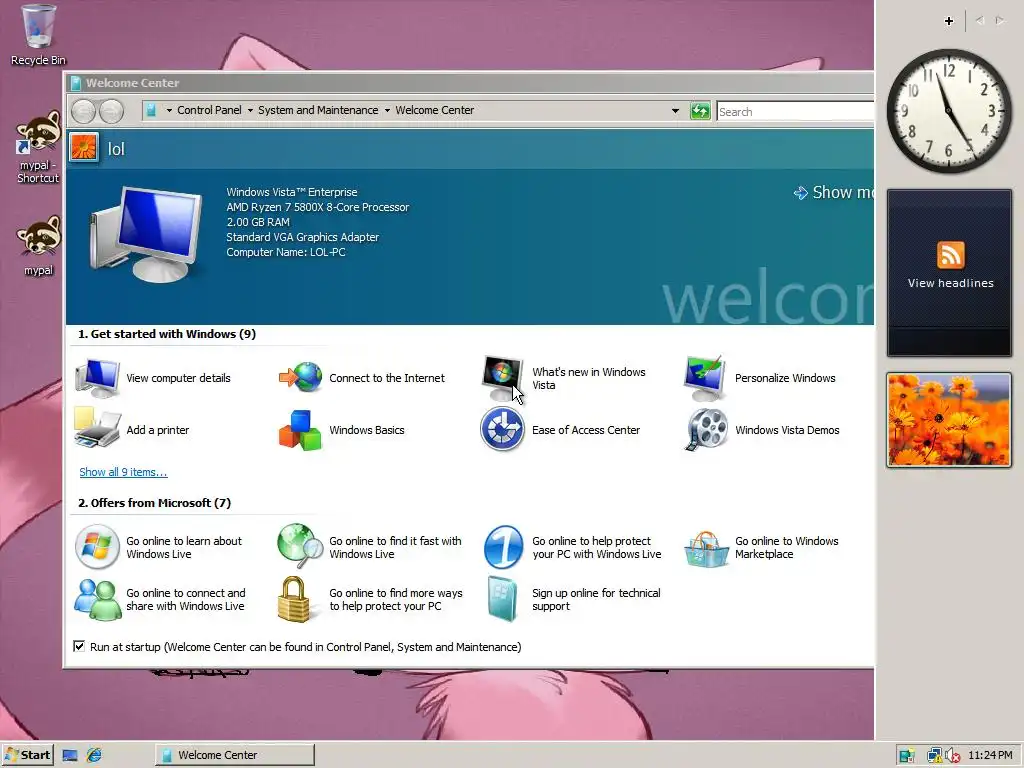Click Show desktop in quick launch
Screen dimensions: 1024x768
[x=70, y=756]
